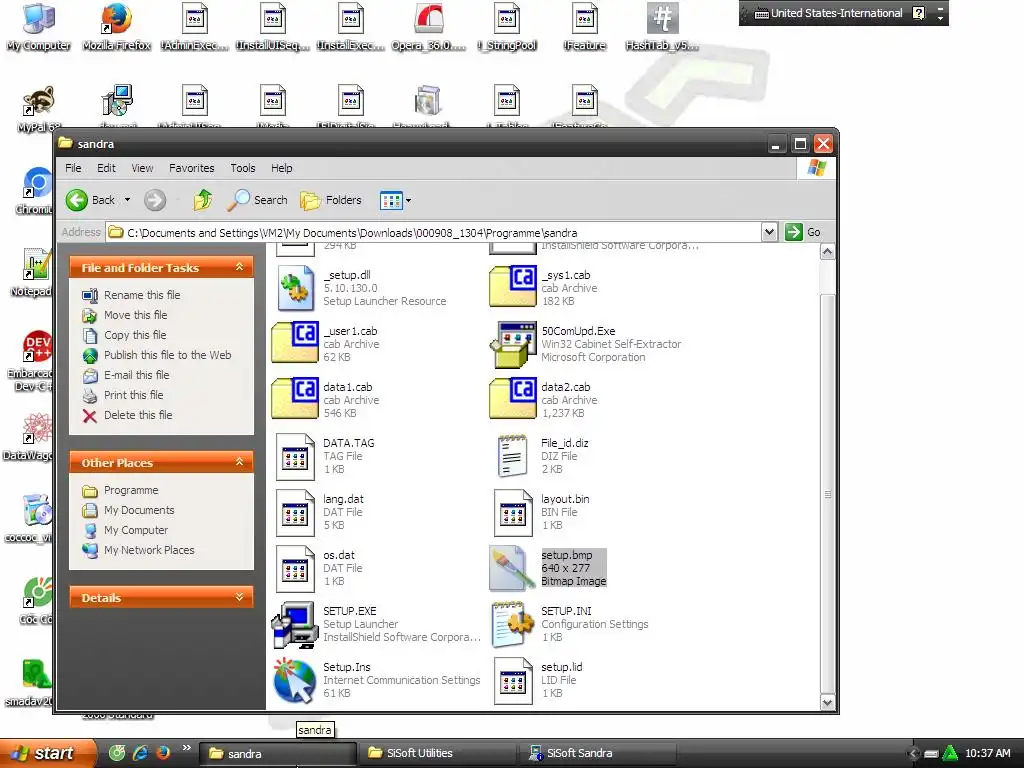This screenshot has width=1024, height=768.
Task: Toggle the Folders pane
Action: point(330,200)
